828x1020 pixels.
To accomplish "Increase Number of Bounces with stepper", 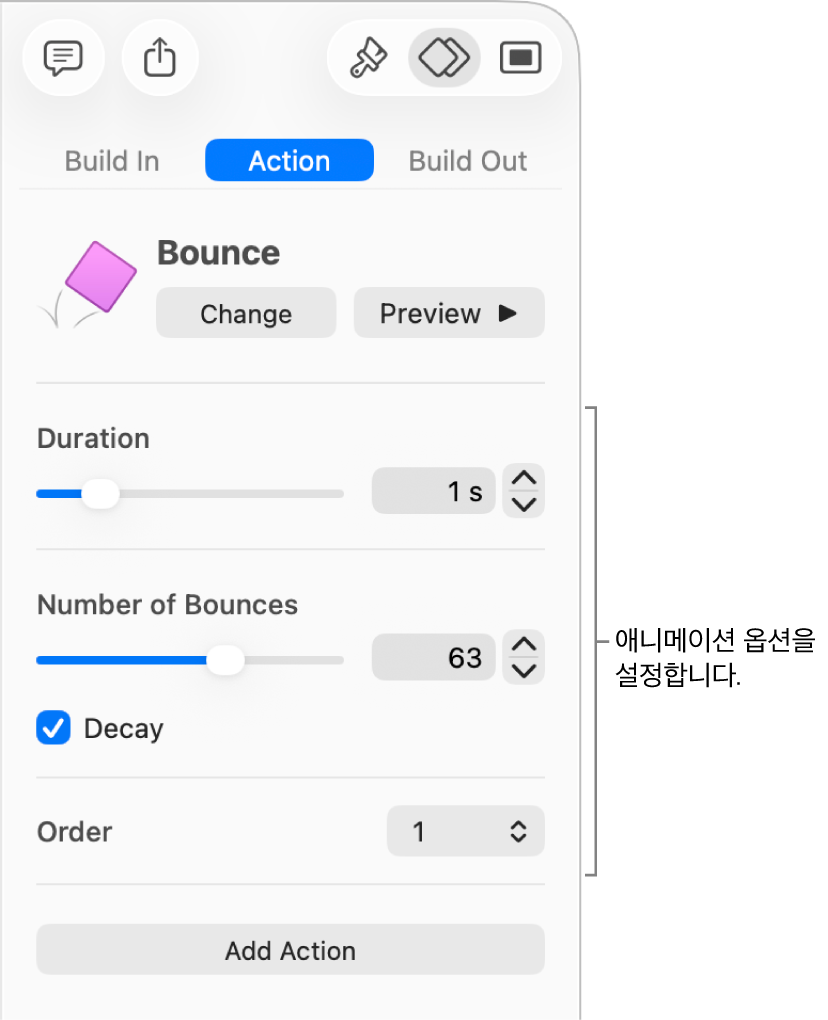I will point(524,645).
